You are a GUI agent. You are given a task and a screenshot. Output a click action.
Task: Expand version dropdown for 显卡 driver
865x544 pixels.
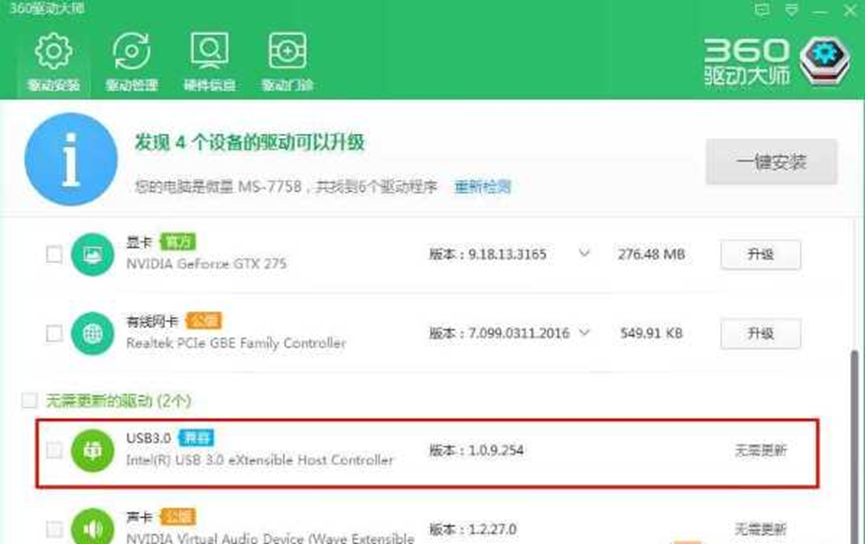[x=585, y=254]
